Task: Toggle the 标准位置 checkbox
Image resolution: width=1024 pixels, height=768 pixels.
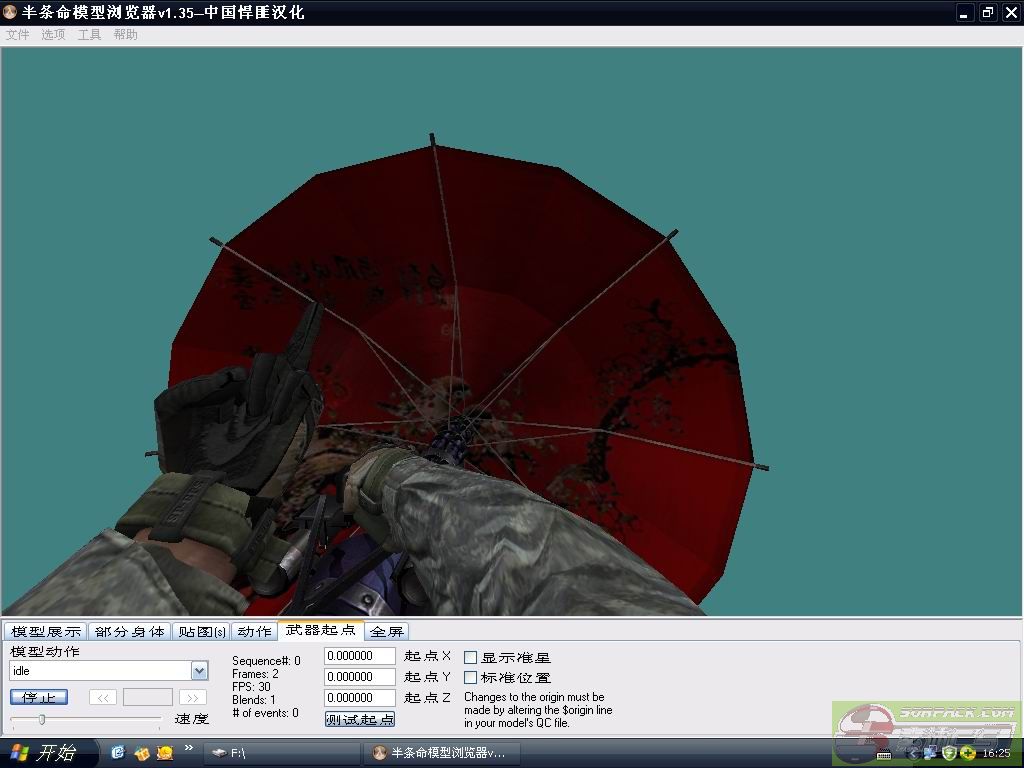Action: pos(470,678)
